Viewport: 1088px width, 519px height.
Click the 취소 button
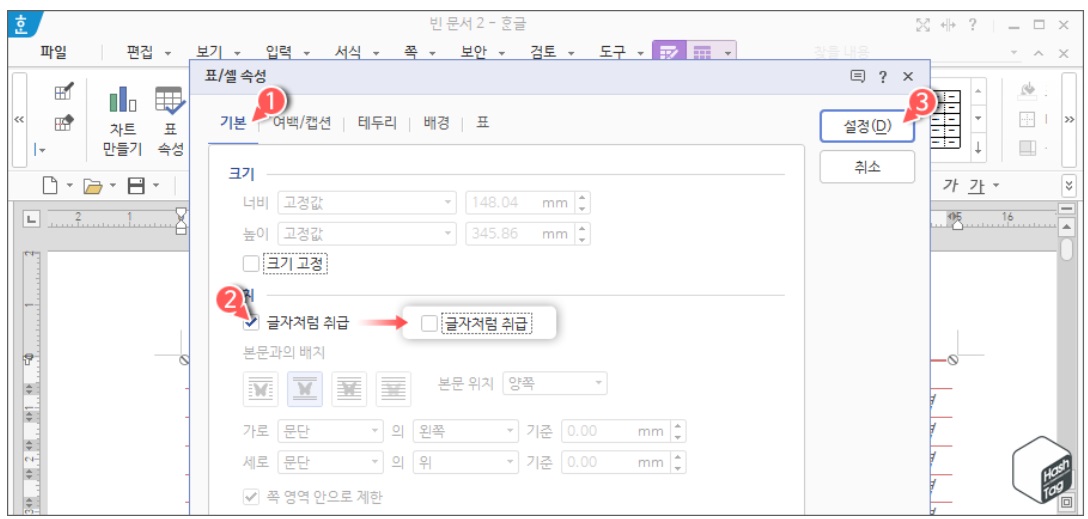pyautogui.click(x=867, y=167)
